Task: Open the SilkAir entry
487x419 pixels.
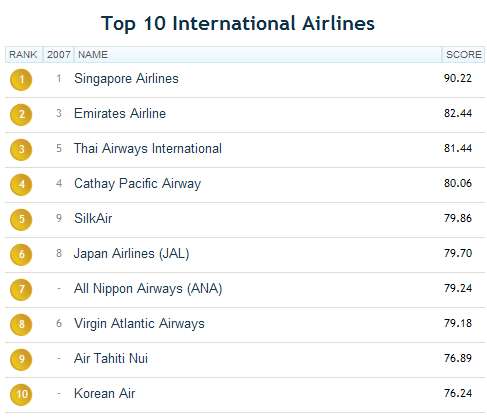Action: (93, 218)
